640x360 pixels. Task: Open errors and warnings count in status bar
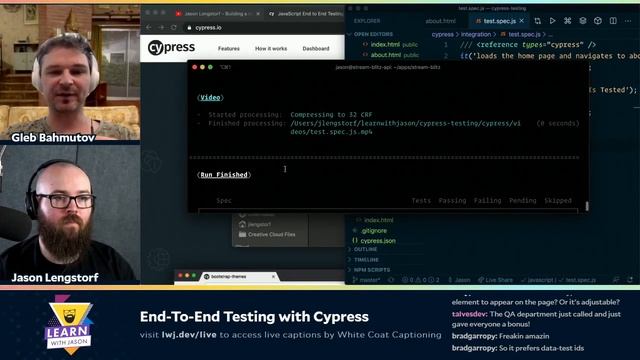[x=421, y=280]
